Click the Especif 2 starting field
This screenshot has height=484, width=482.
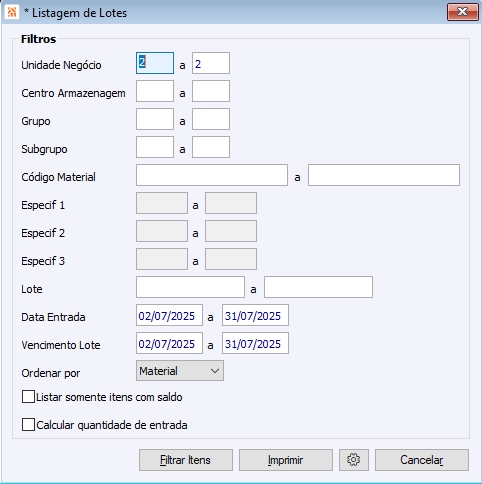[162, 231]
